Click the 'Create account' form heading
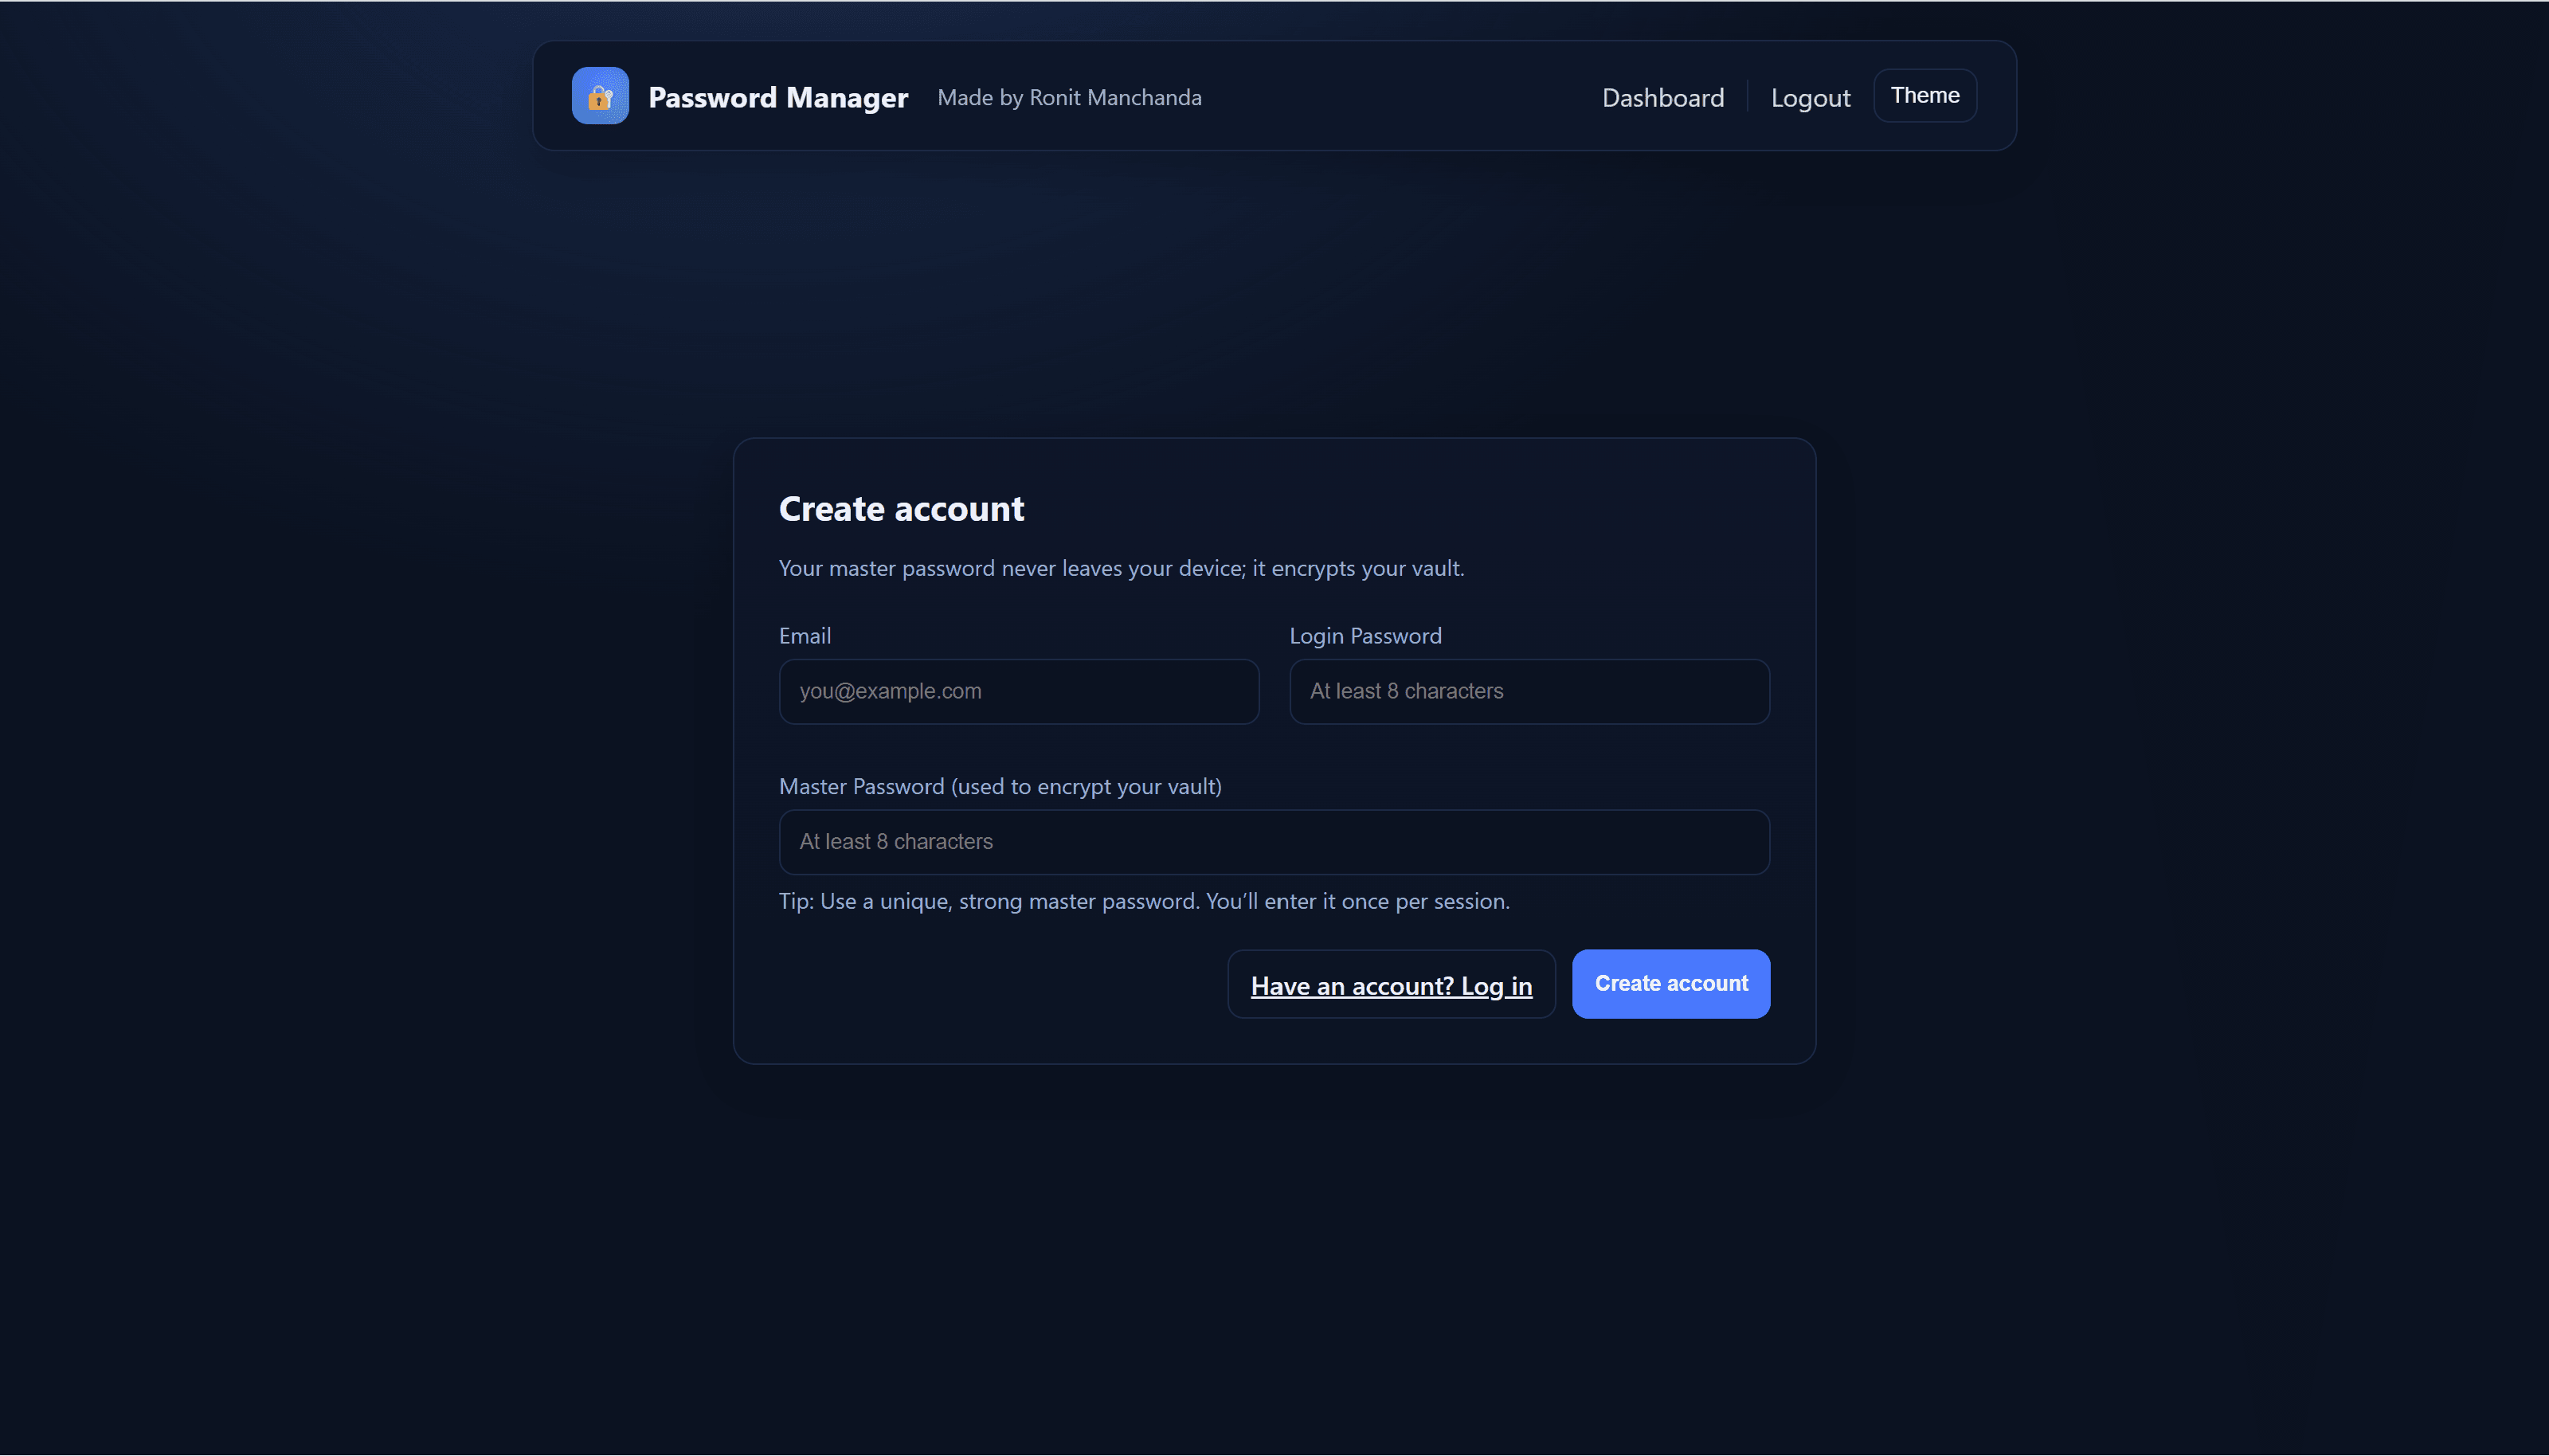2549x1456 pixels. [x=900, y=509]
